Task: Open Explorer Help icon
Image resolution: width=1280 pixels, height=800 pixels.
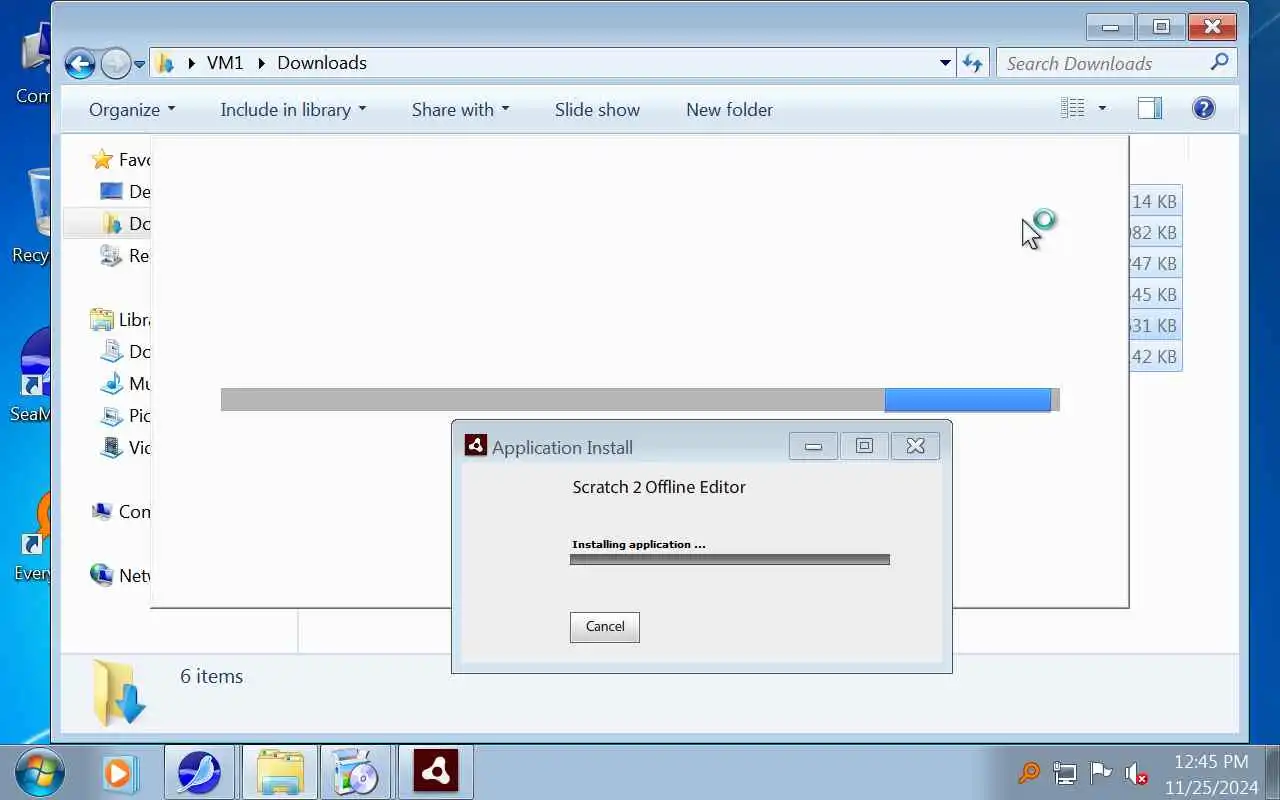Action: click(1204, 108)
